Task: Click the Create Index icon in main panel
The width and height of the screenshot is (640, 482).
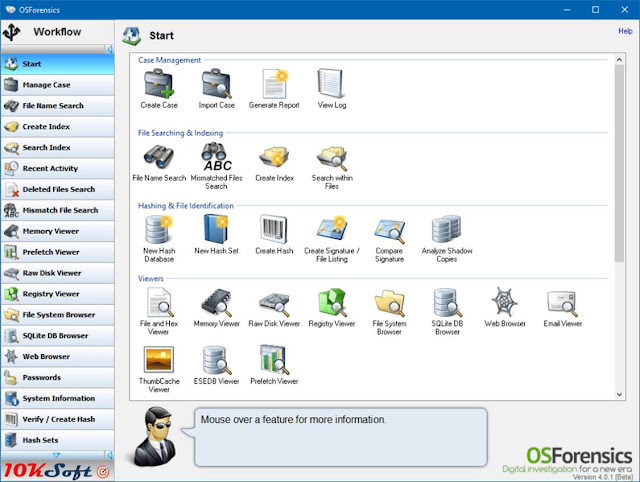Action: tap(274, 156)
